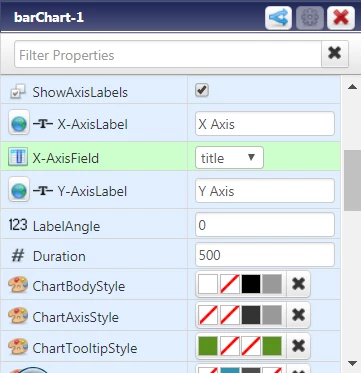Edit the Y-AxisLabel text field
361x373 pixels.
[x=265, y=191]
